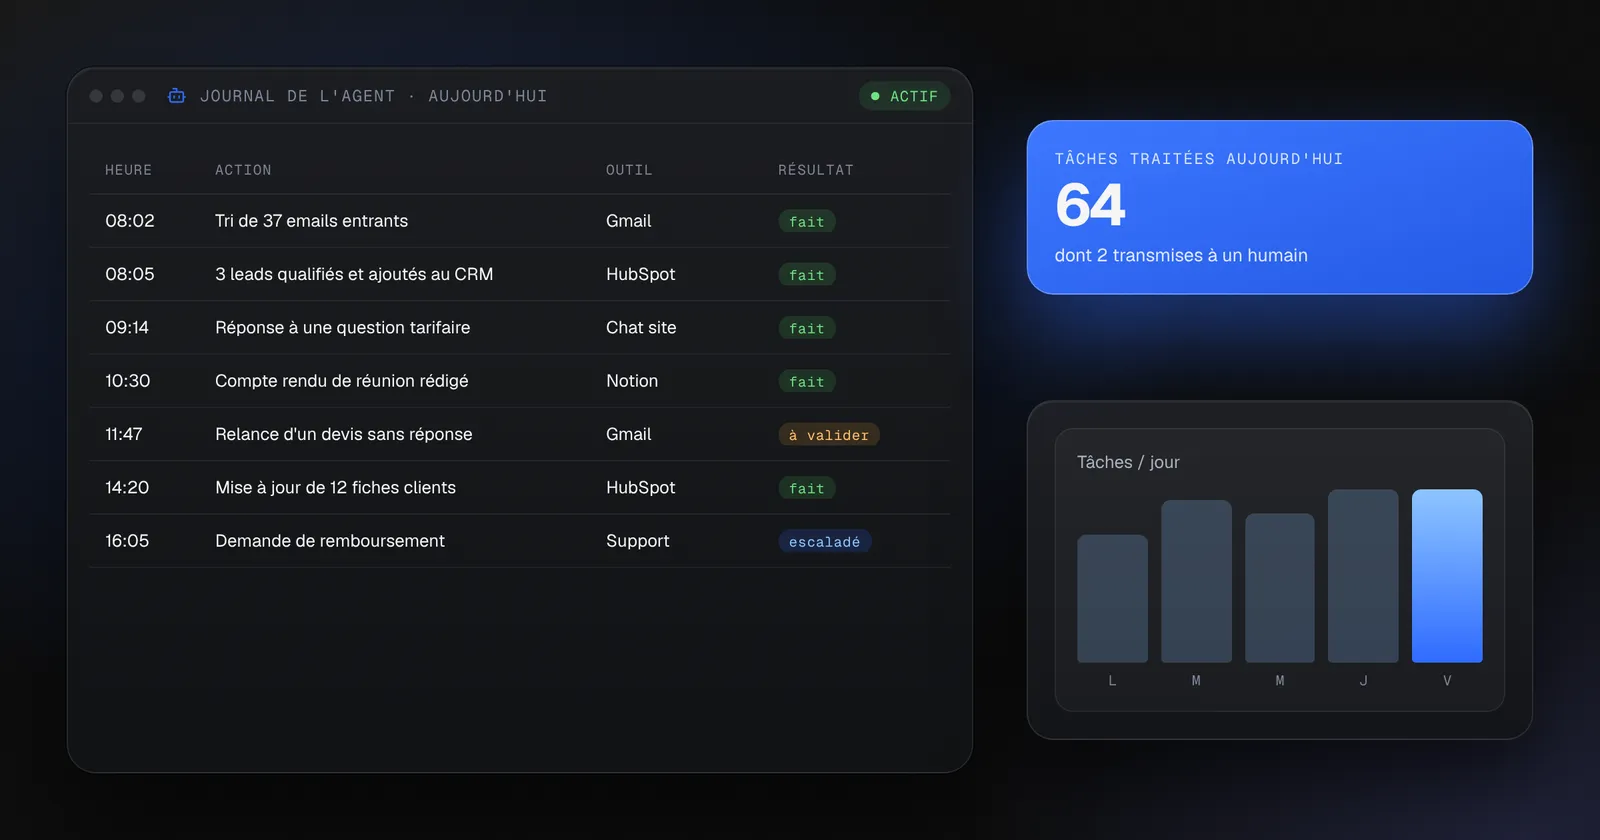Select 'Mise à jour de 12 fiches clients'

pyautogui.click(x=336, y=487)
